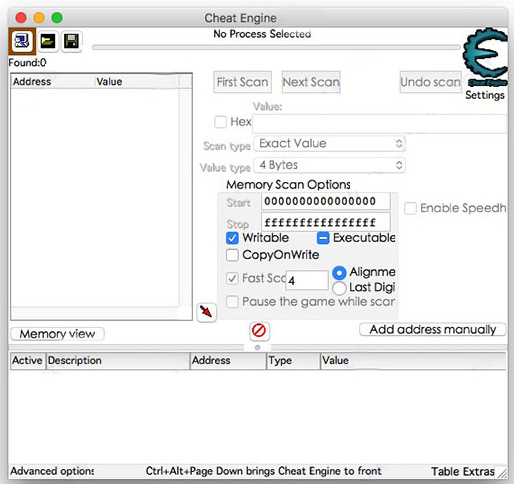
Task: Click the Found:0 counter text
Action: (27, 63)
